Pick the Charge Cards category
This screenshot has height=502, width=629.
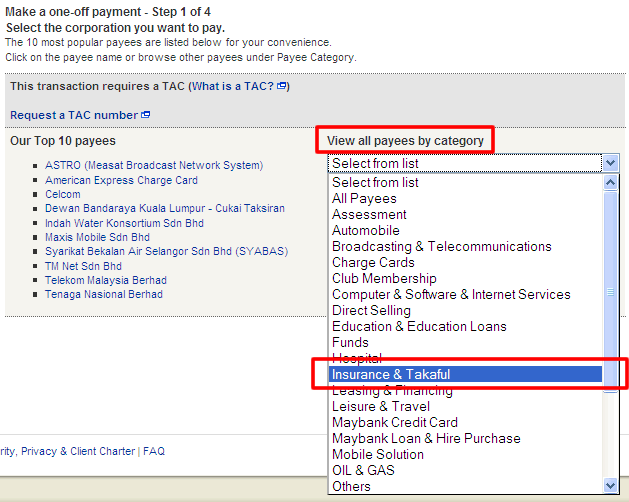(x=465, y=262)
